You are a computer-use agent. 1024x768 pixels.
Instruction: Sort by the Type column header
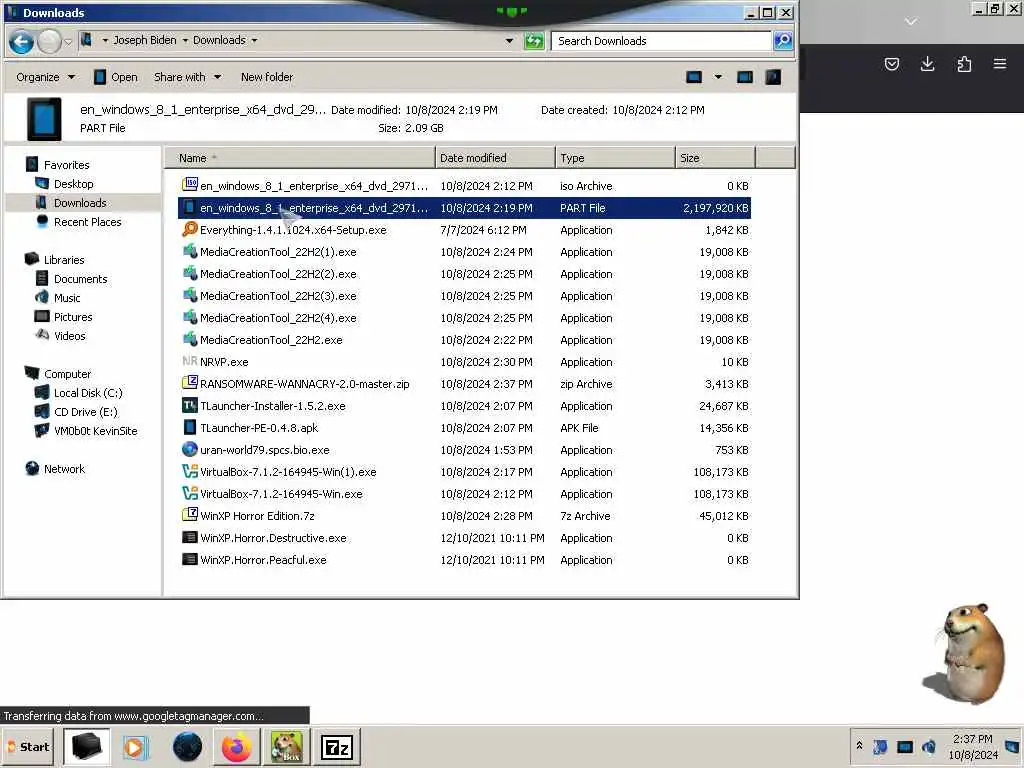point(615,157)
